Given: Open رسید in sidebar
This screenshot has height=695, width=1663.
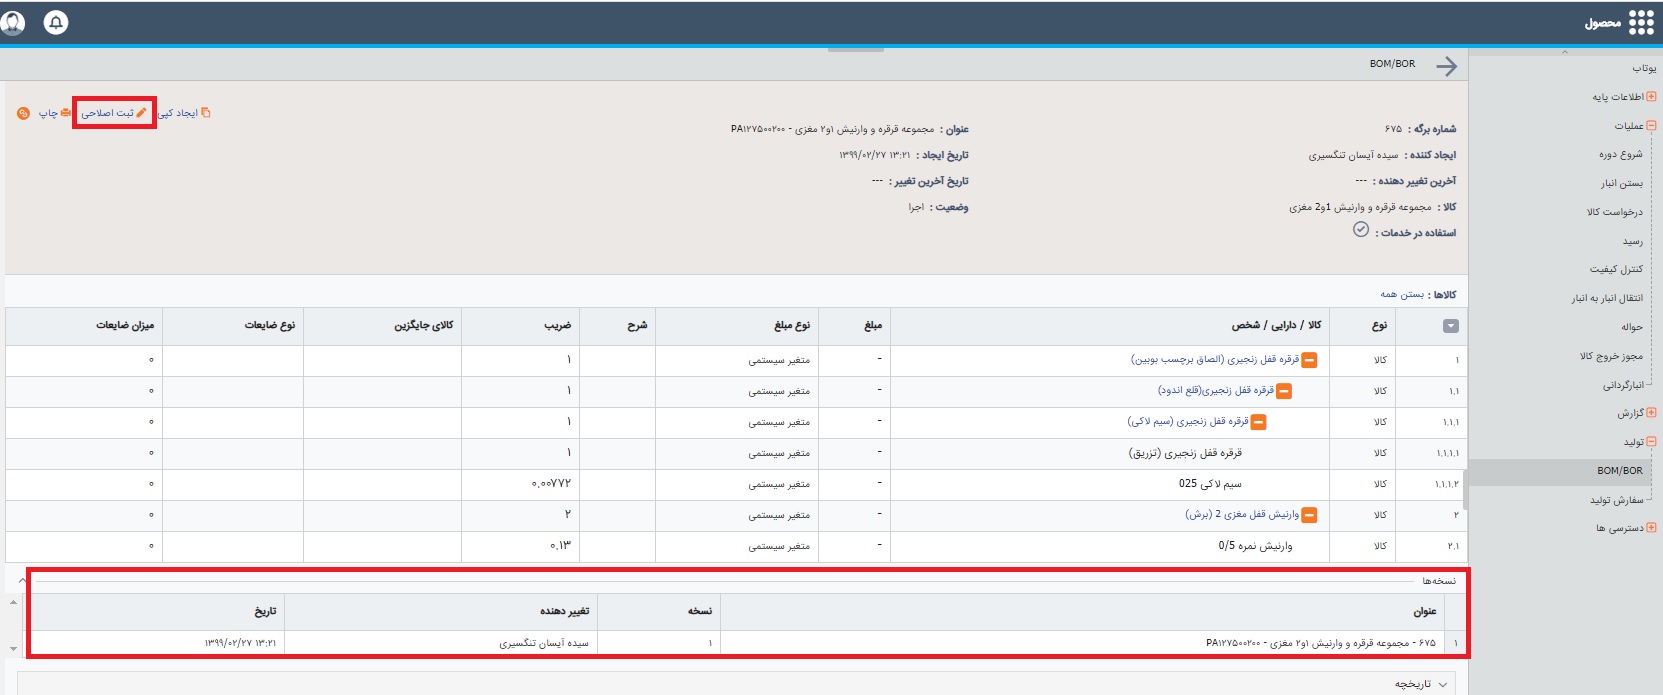Looking at the screenshot, I should (x=1633, y=241).
